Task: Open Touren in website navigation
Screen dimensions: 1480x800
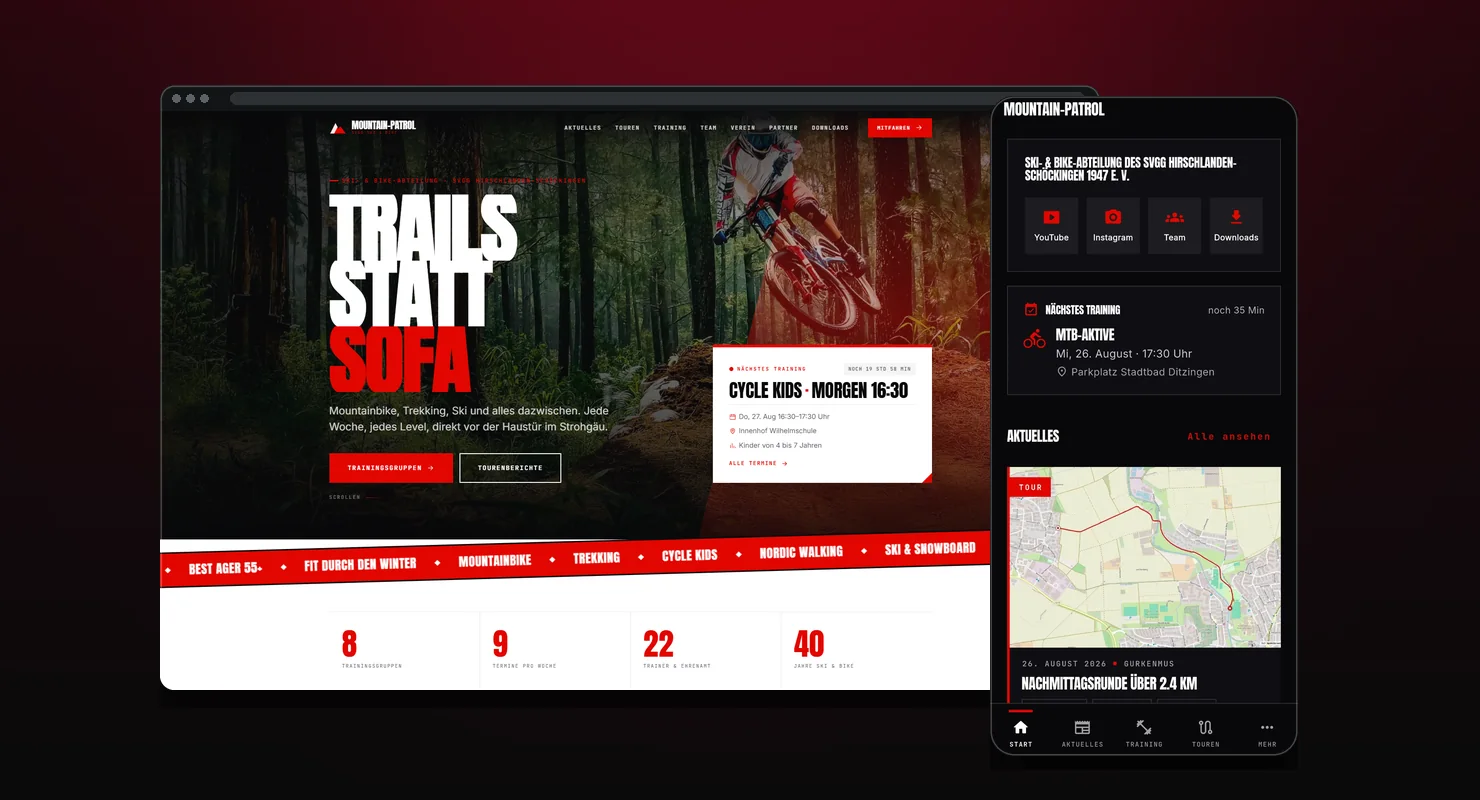Action: pos(627,128)
